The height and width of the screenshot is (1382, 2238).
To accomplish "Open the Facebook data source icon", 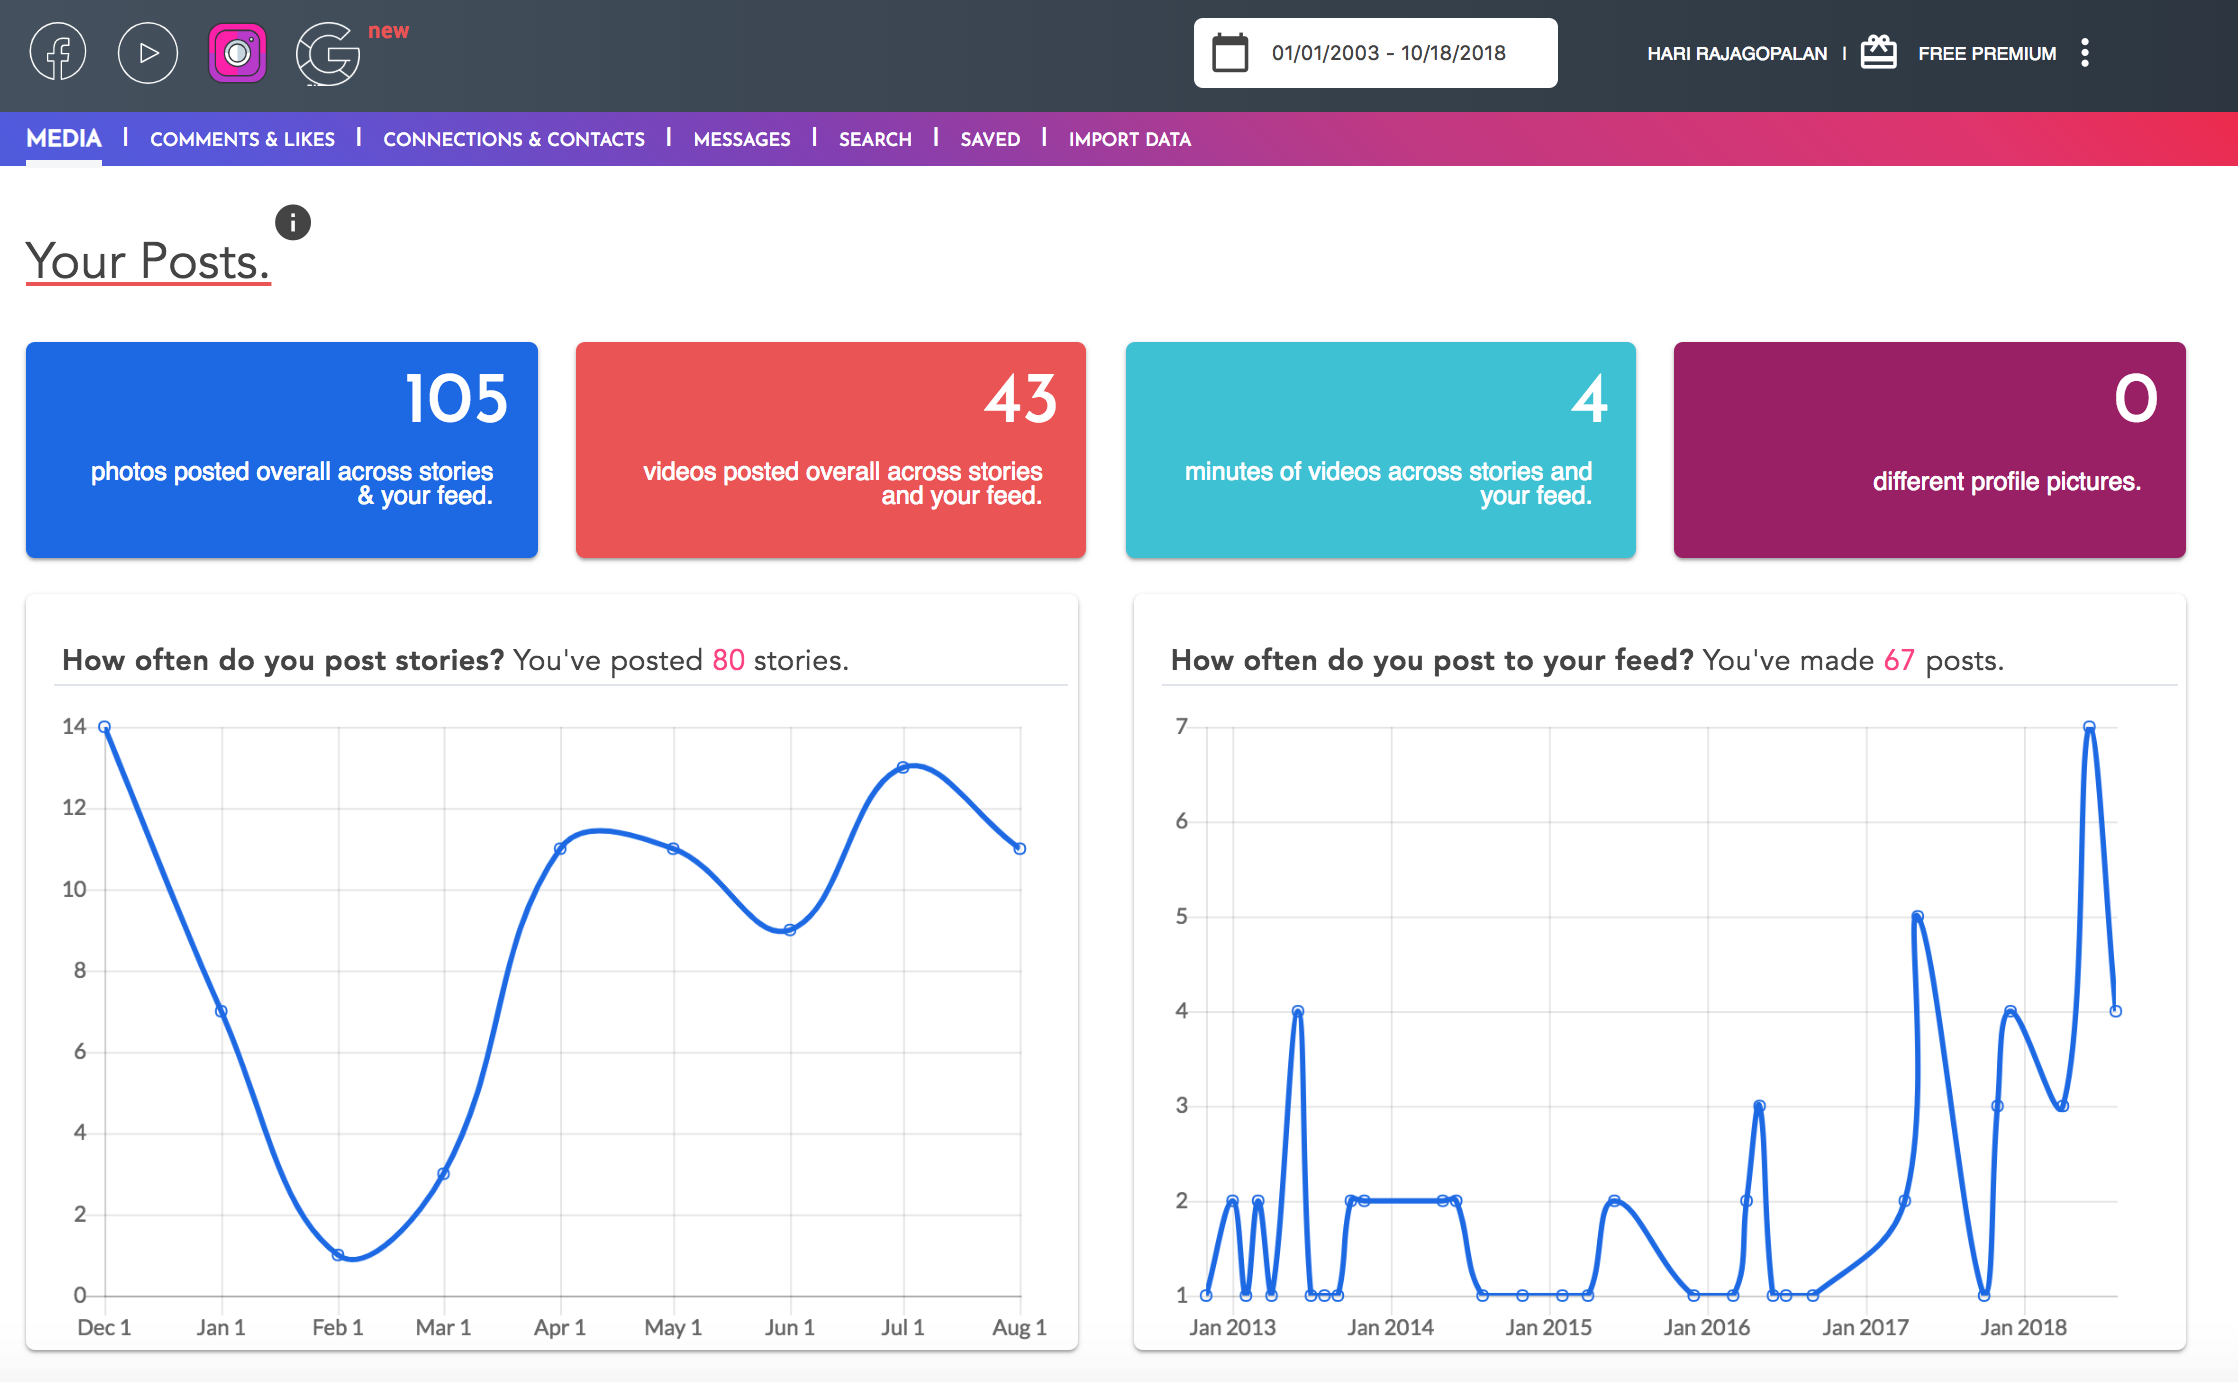I will coord(58,53).
